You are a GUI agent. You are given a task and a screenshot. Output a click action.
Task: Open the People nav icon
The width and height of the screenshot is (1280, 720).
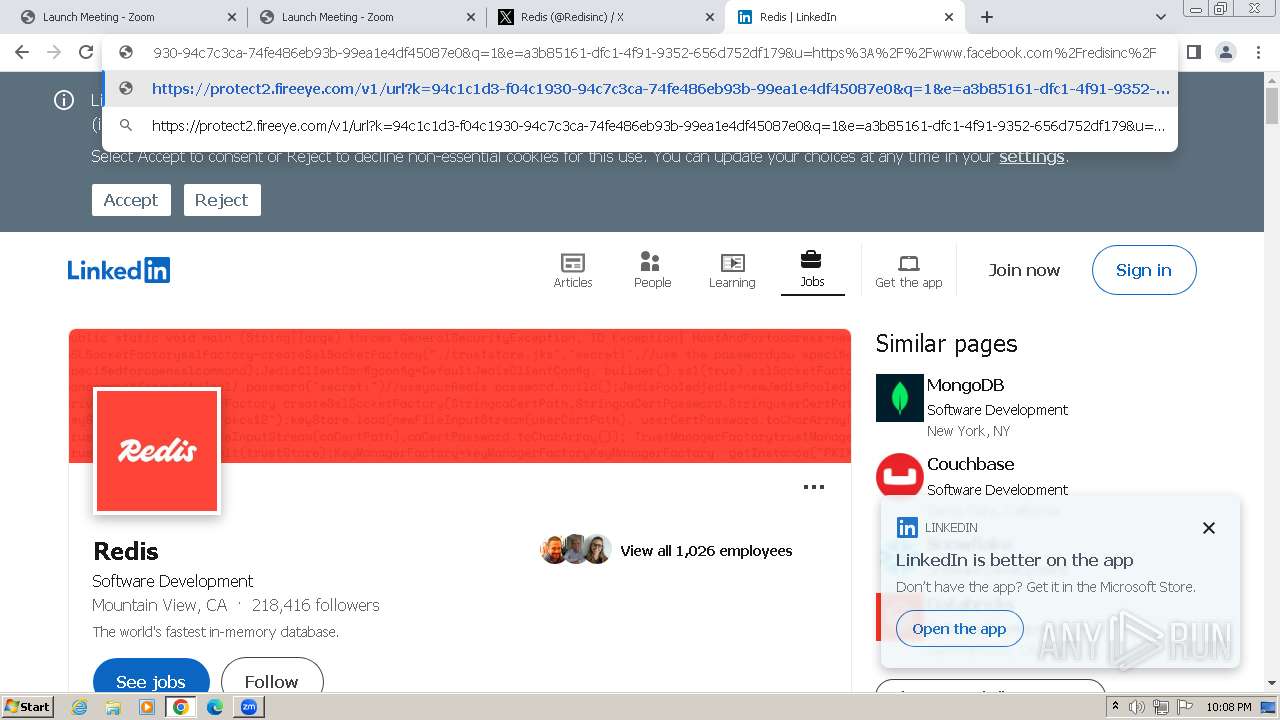[x=652, y=270]
